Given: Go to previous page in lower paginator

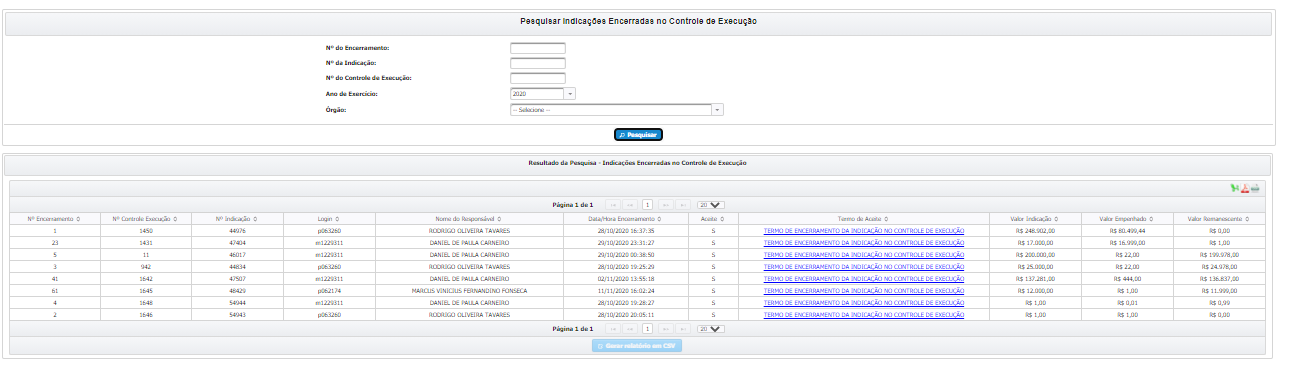Looking at the screenshot, I should [630, 328].
